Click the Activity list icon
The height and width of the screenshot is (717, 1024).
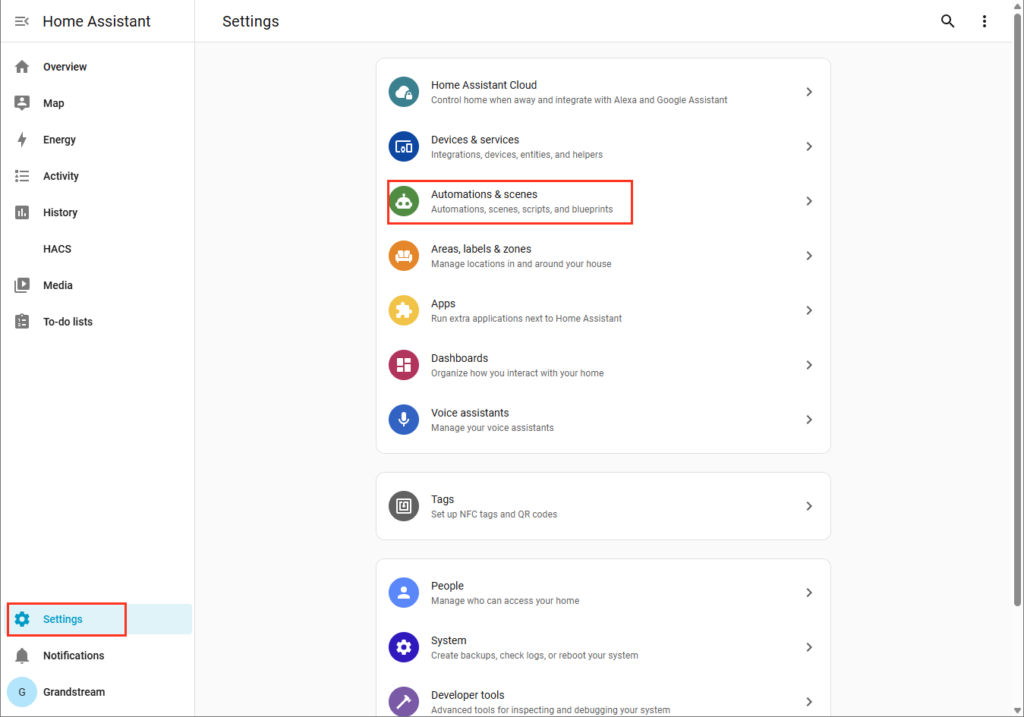(x=22, y=176)
